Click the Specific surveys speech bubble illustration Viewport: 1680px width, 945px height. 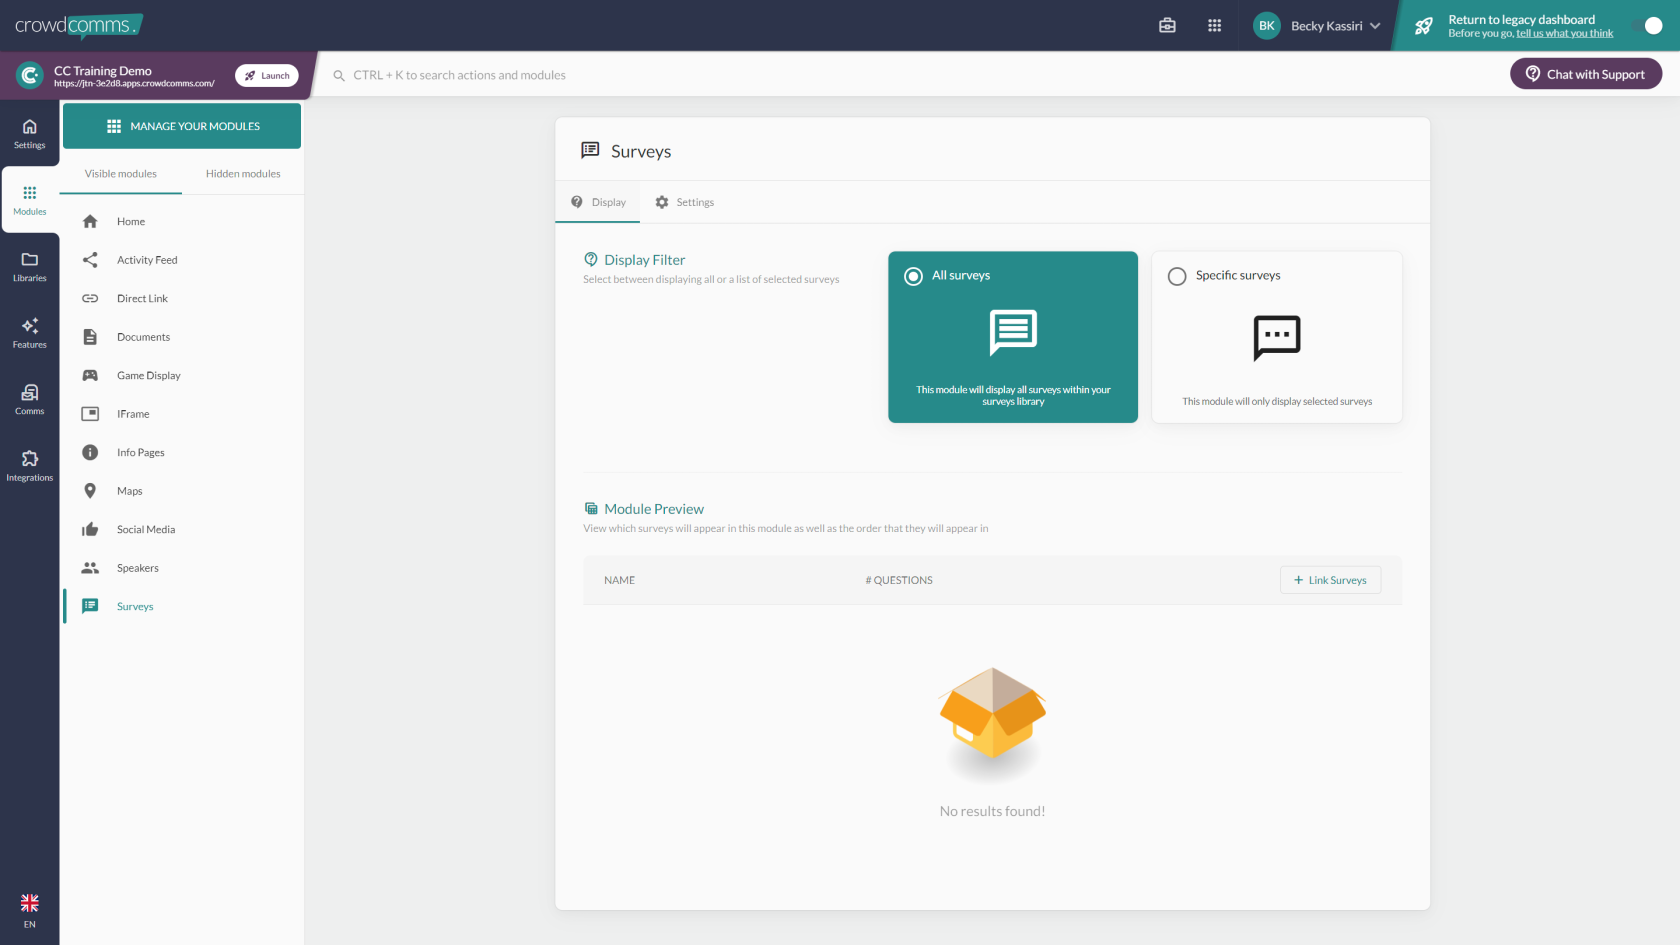tap(1277, 338)
